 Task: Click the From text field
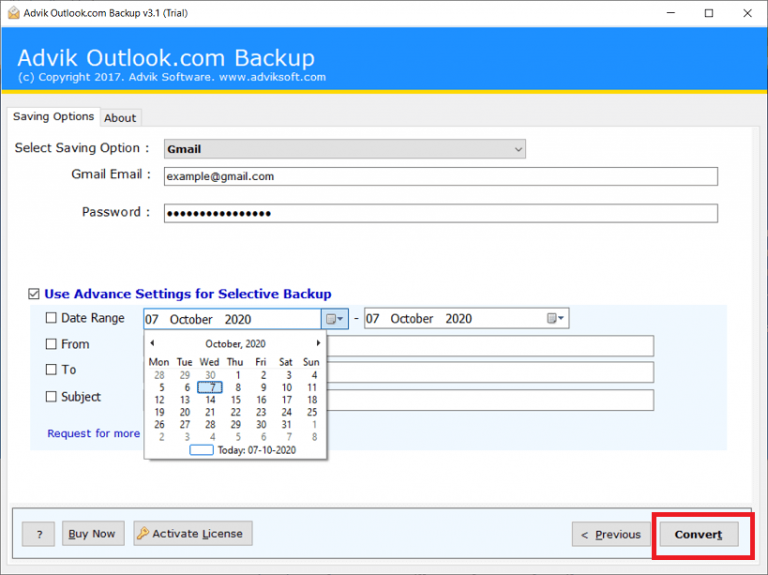(490, 346)
